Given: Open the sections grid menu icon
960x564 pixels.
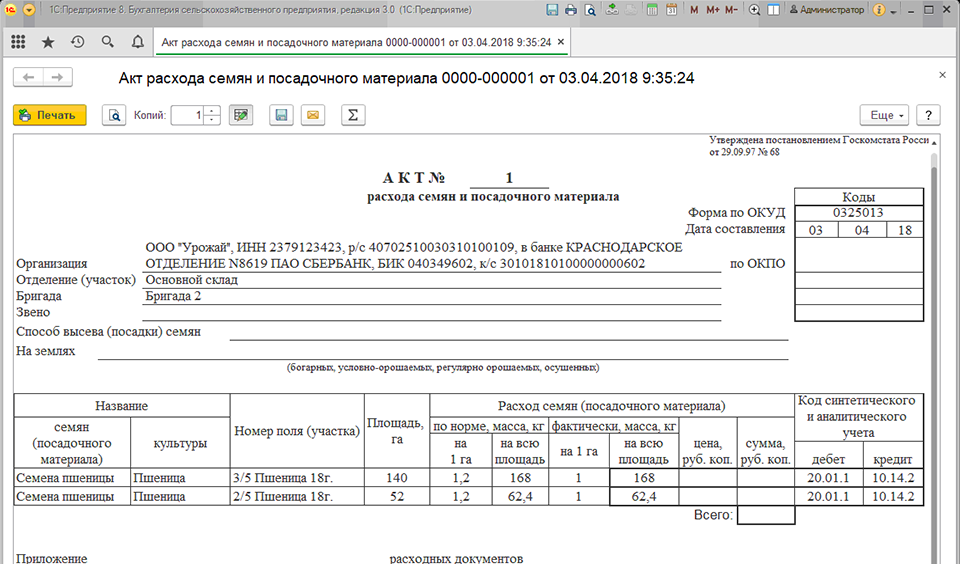Looking at the screenshot, I should point(18,42).
